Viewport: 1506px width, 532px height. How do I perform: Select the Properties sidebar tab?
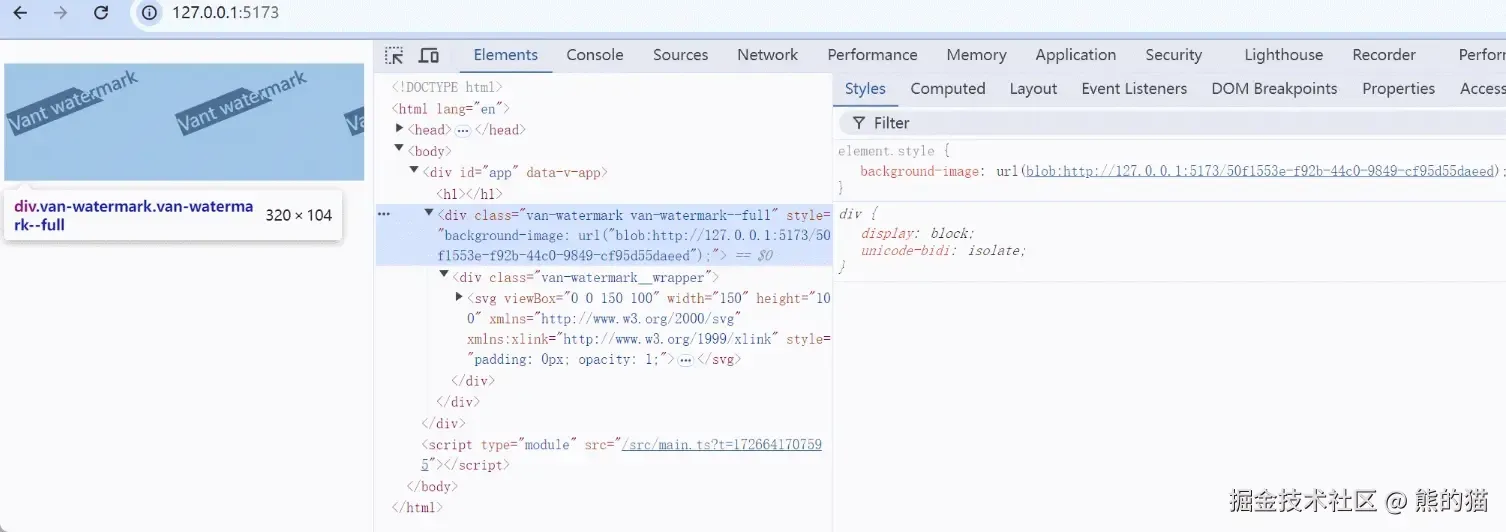(x=1398, y=89)
